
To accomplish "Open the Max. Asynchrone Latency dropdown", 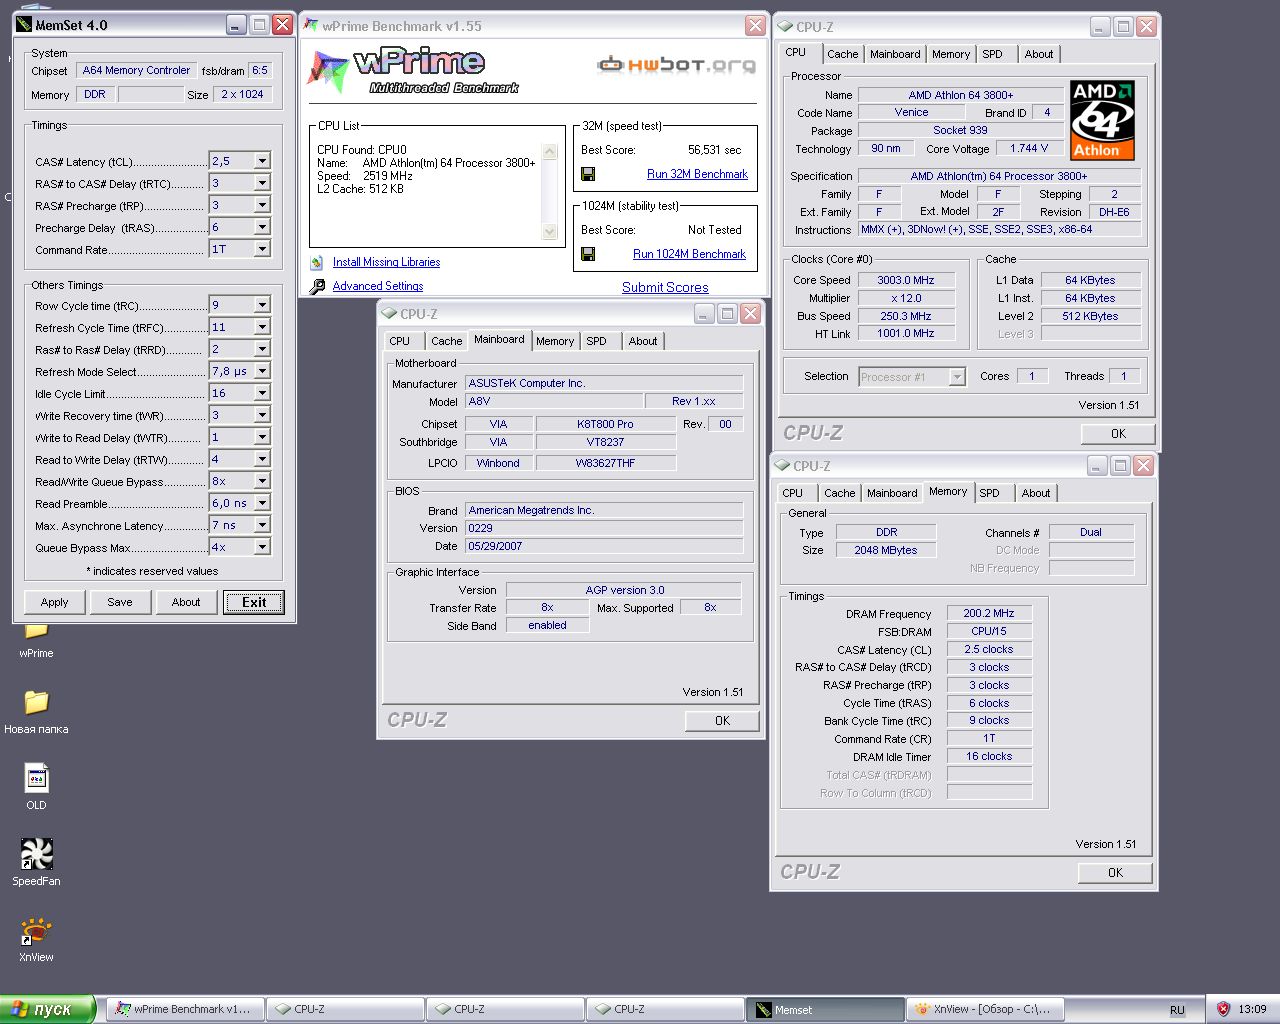I will pyautogui.click(x=262, y=525).
